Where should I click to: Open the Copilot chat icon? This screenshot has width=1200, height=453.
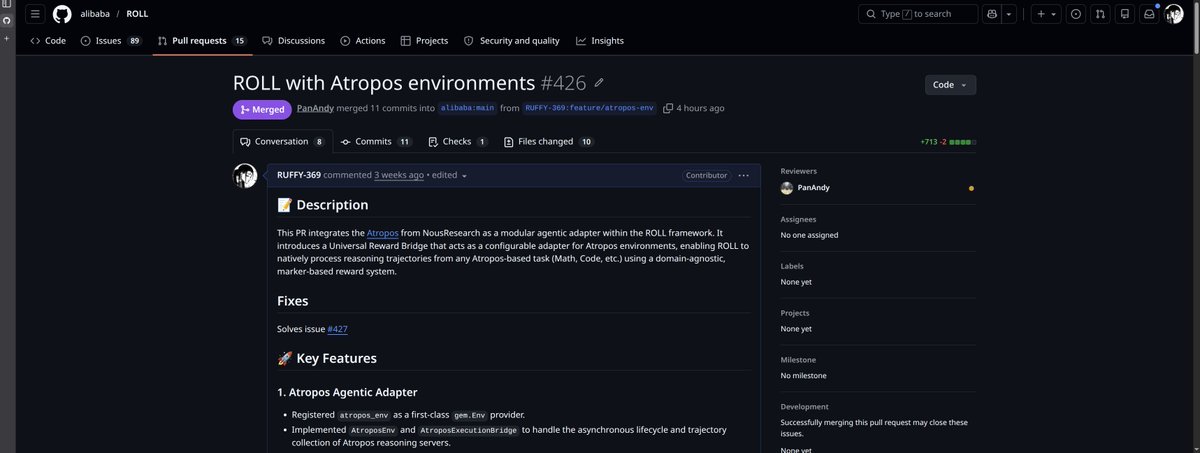point(992,14)
